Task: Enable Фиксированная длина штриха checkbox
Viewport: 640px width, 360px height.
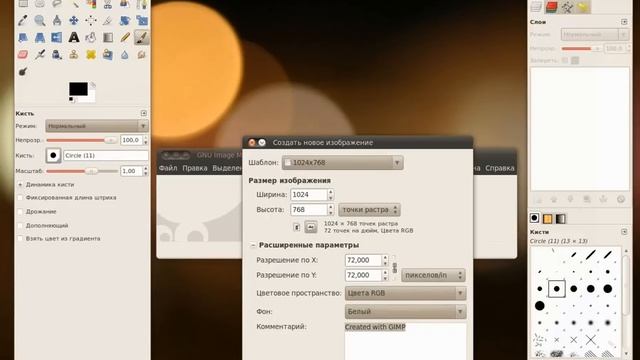Action: tap(20, 198)
